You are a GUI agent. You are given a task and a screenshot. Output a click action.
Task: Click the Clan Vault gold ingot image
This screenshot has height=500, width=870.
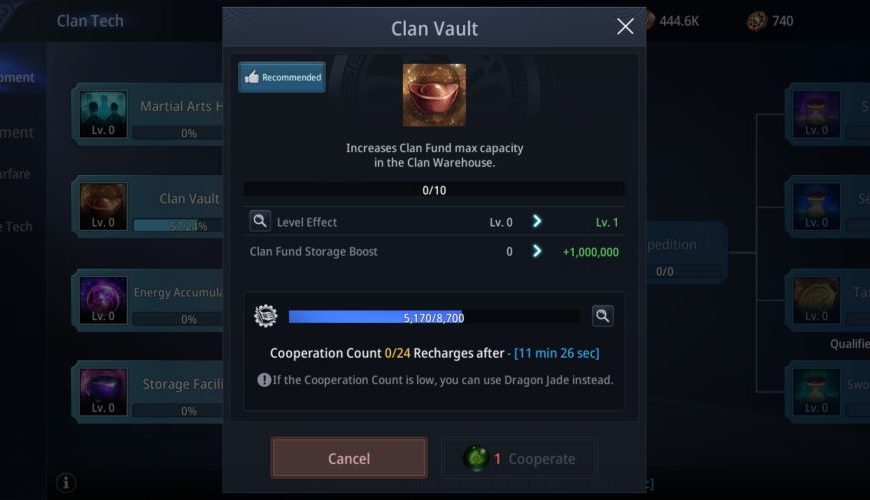(x=434, y=95)
